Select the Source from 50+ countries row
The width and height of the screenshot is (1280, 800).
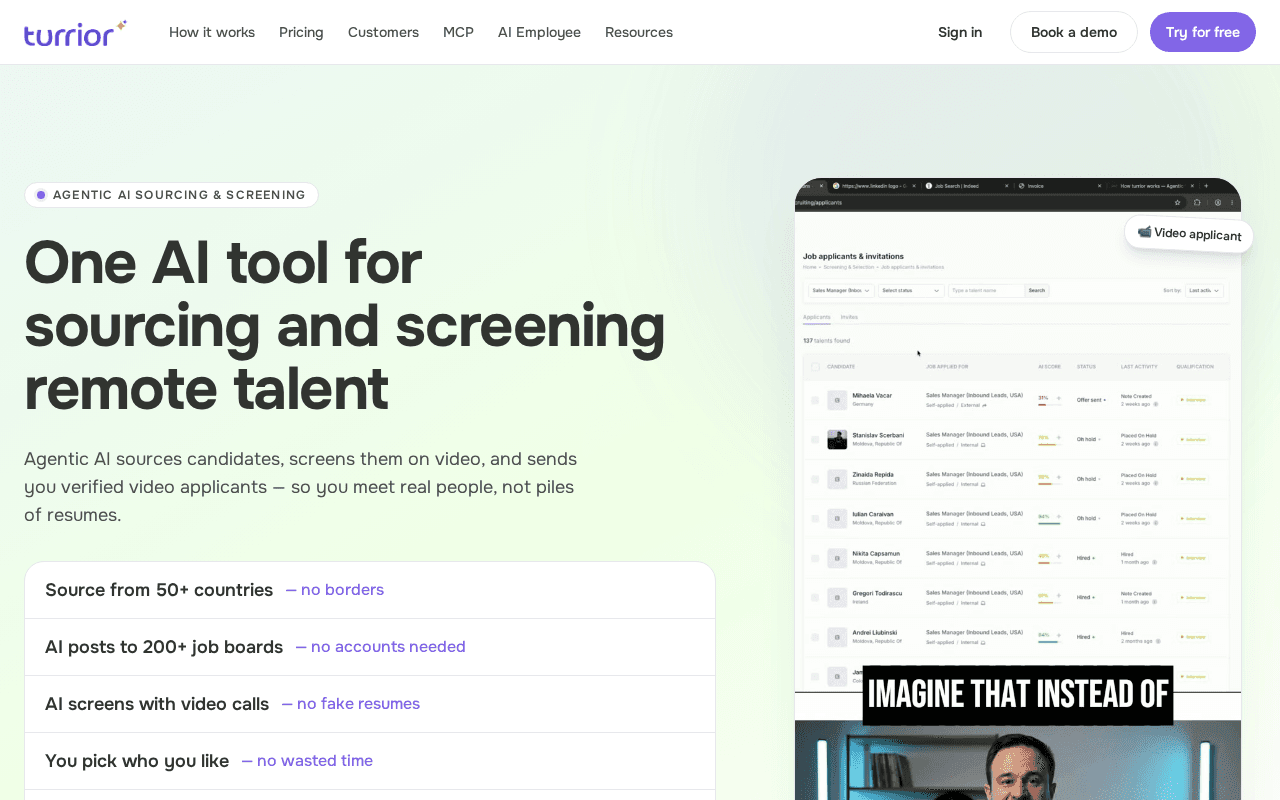click(370, 590)
